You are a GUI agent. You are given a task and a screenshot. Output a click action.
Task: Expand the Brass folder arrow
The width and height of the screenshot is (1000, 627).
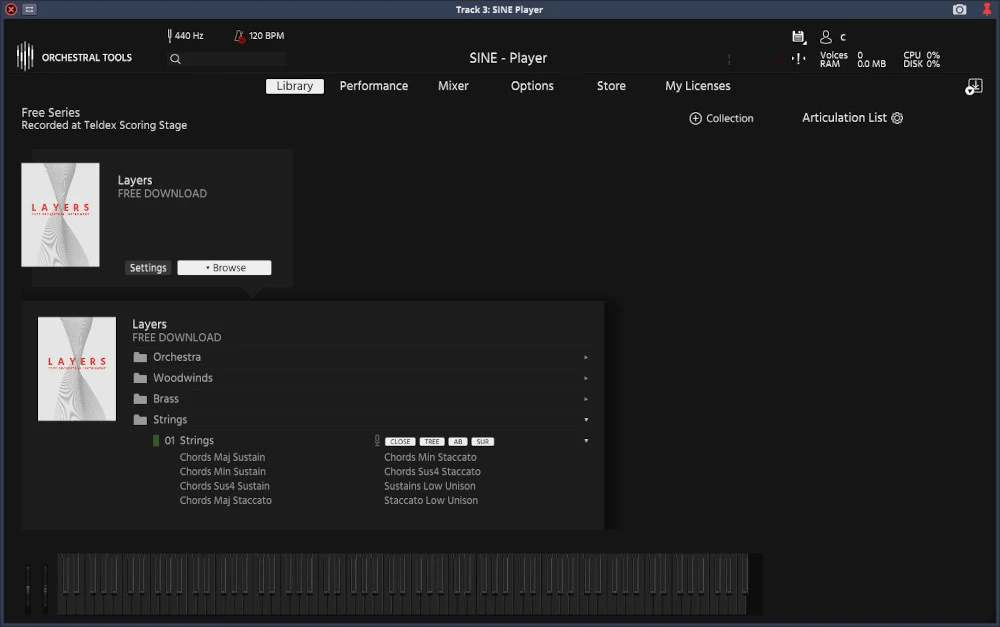pyautogui.click(x=585, y=399)
